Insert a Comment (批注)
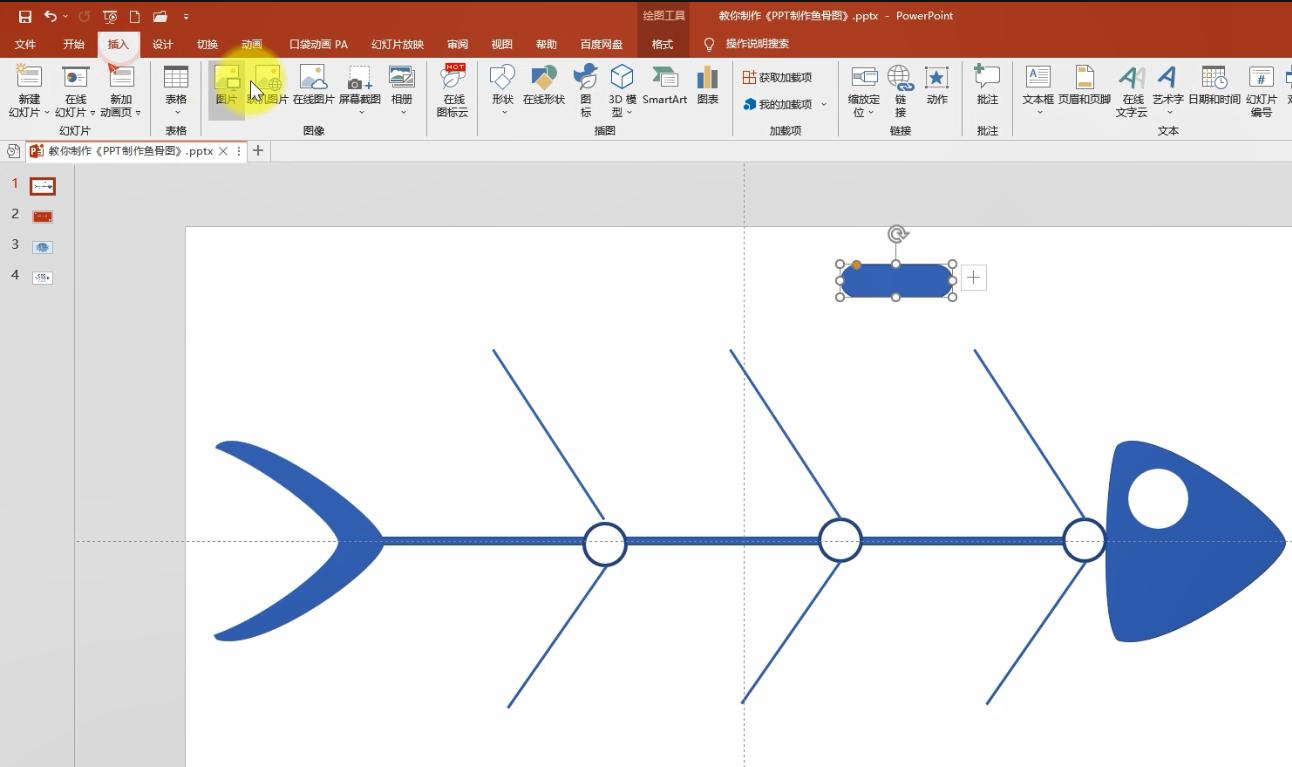Screen dimensions: 1292x767 [x=987, y=85]
